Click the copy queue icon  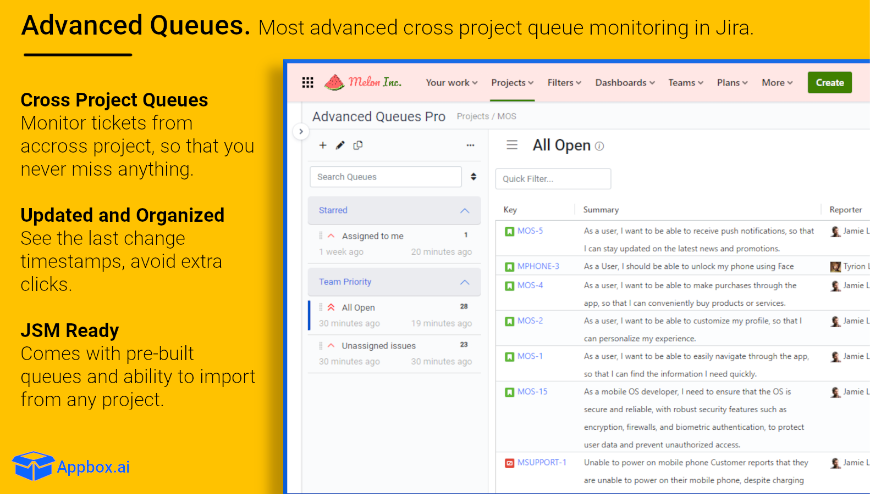(x=358, y=145)
